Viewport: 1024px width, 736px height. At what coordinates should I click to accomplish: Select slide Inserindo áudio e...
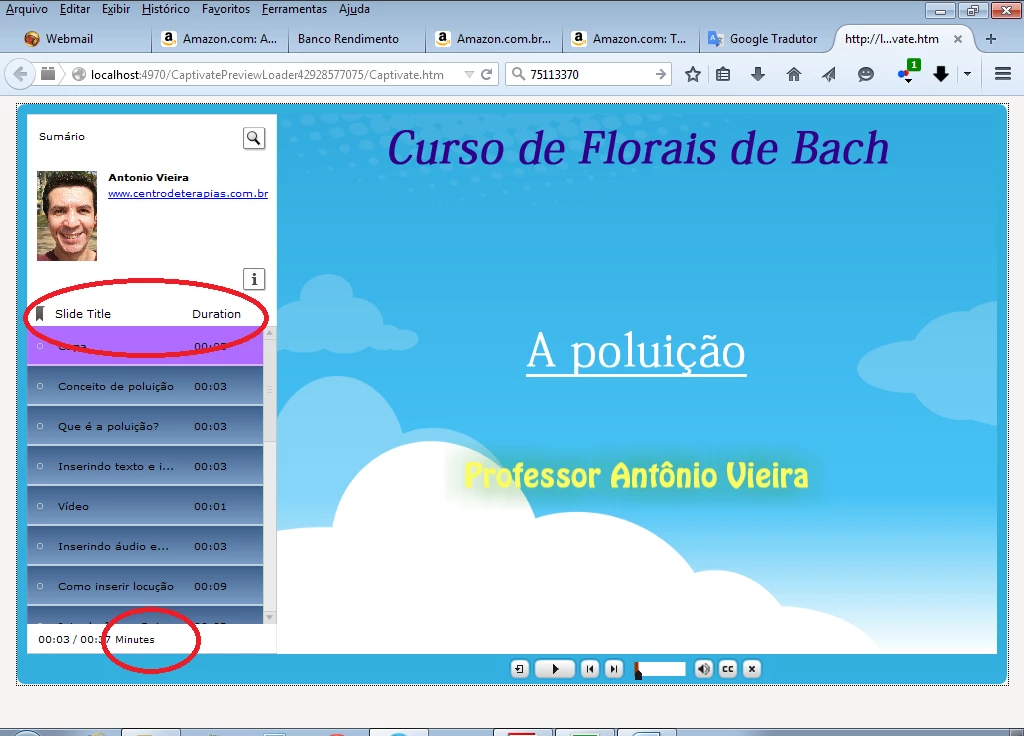click(x=145, y=546)
